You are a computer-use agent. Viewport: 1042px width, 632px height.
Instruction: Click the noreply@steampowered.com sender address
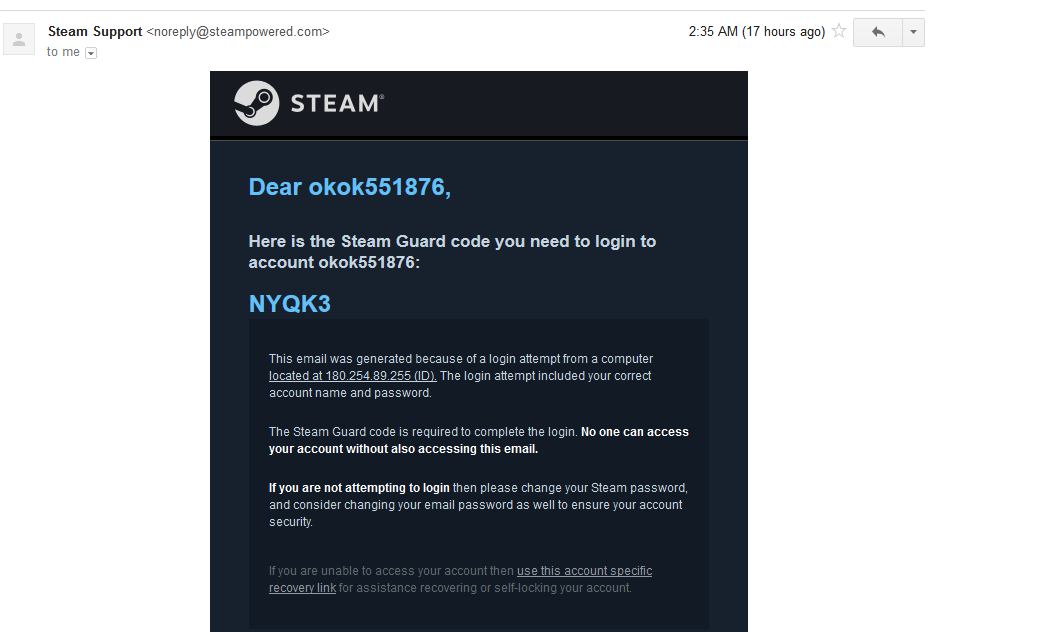click(x=238, y=31)
